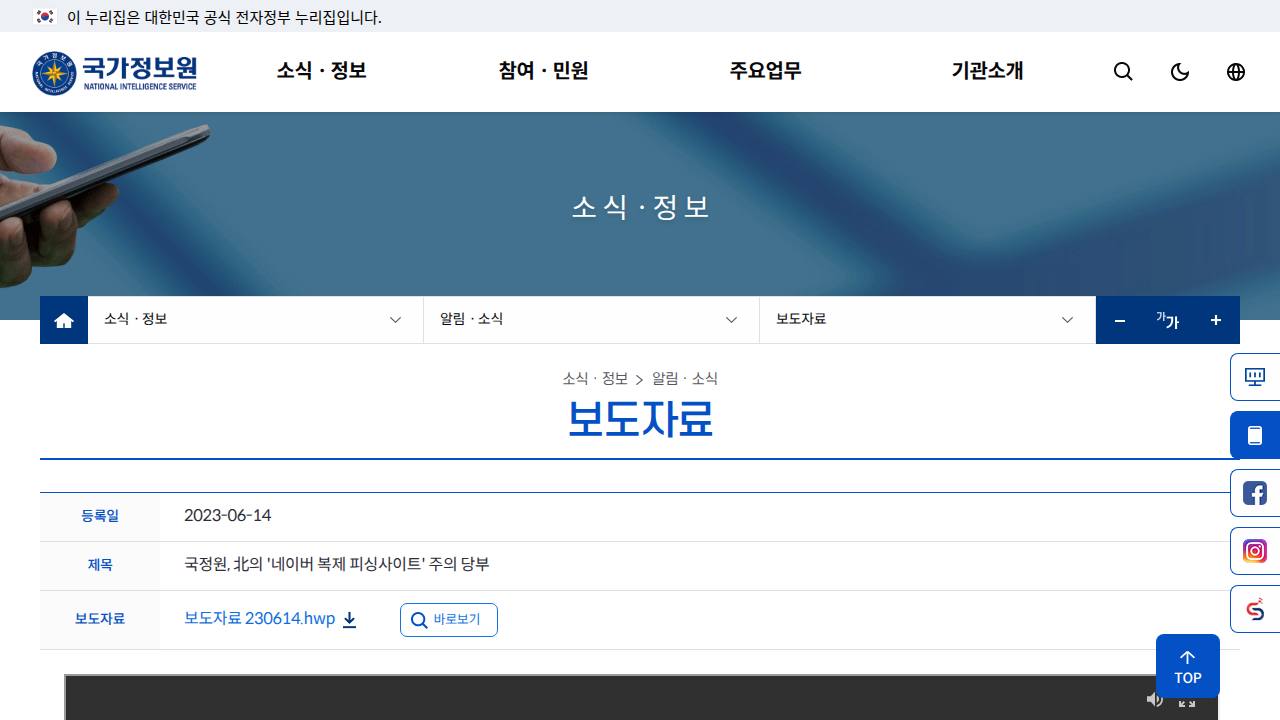Click the 보도자료 page heading
Image resolution: width=1280 pixels, height=720 pixels.
640,418
